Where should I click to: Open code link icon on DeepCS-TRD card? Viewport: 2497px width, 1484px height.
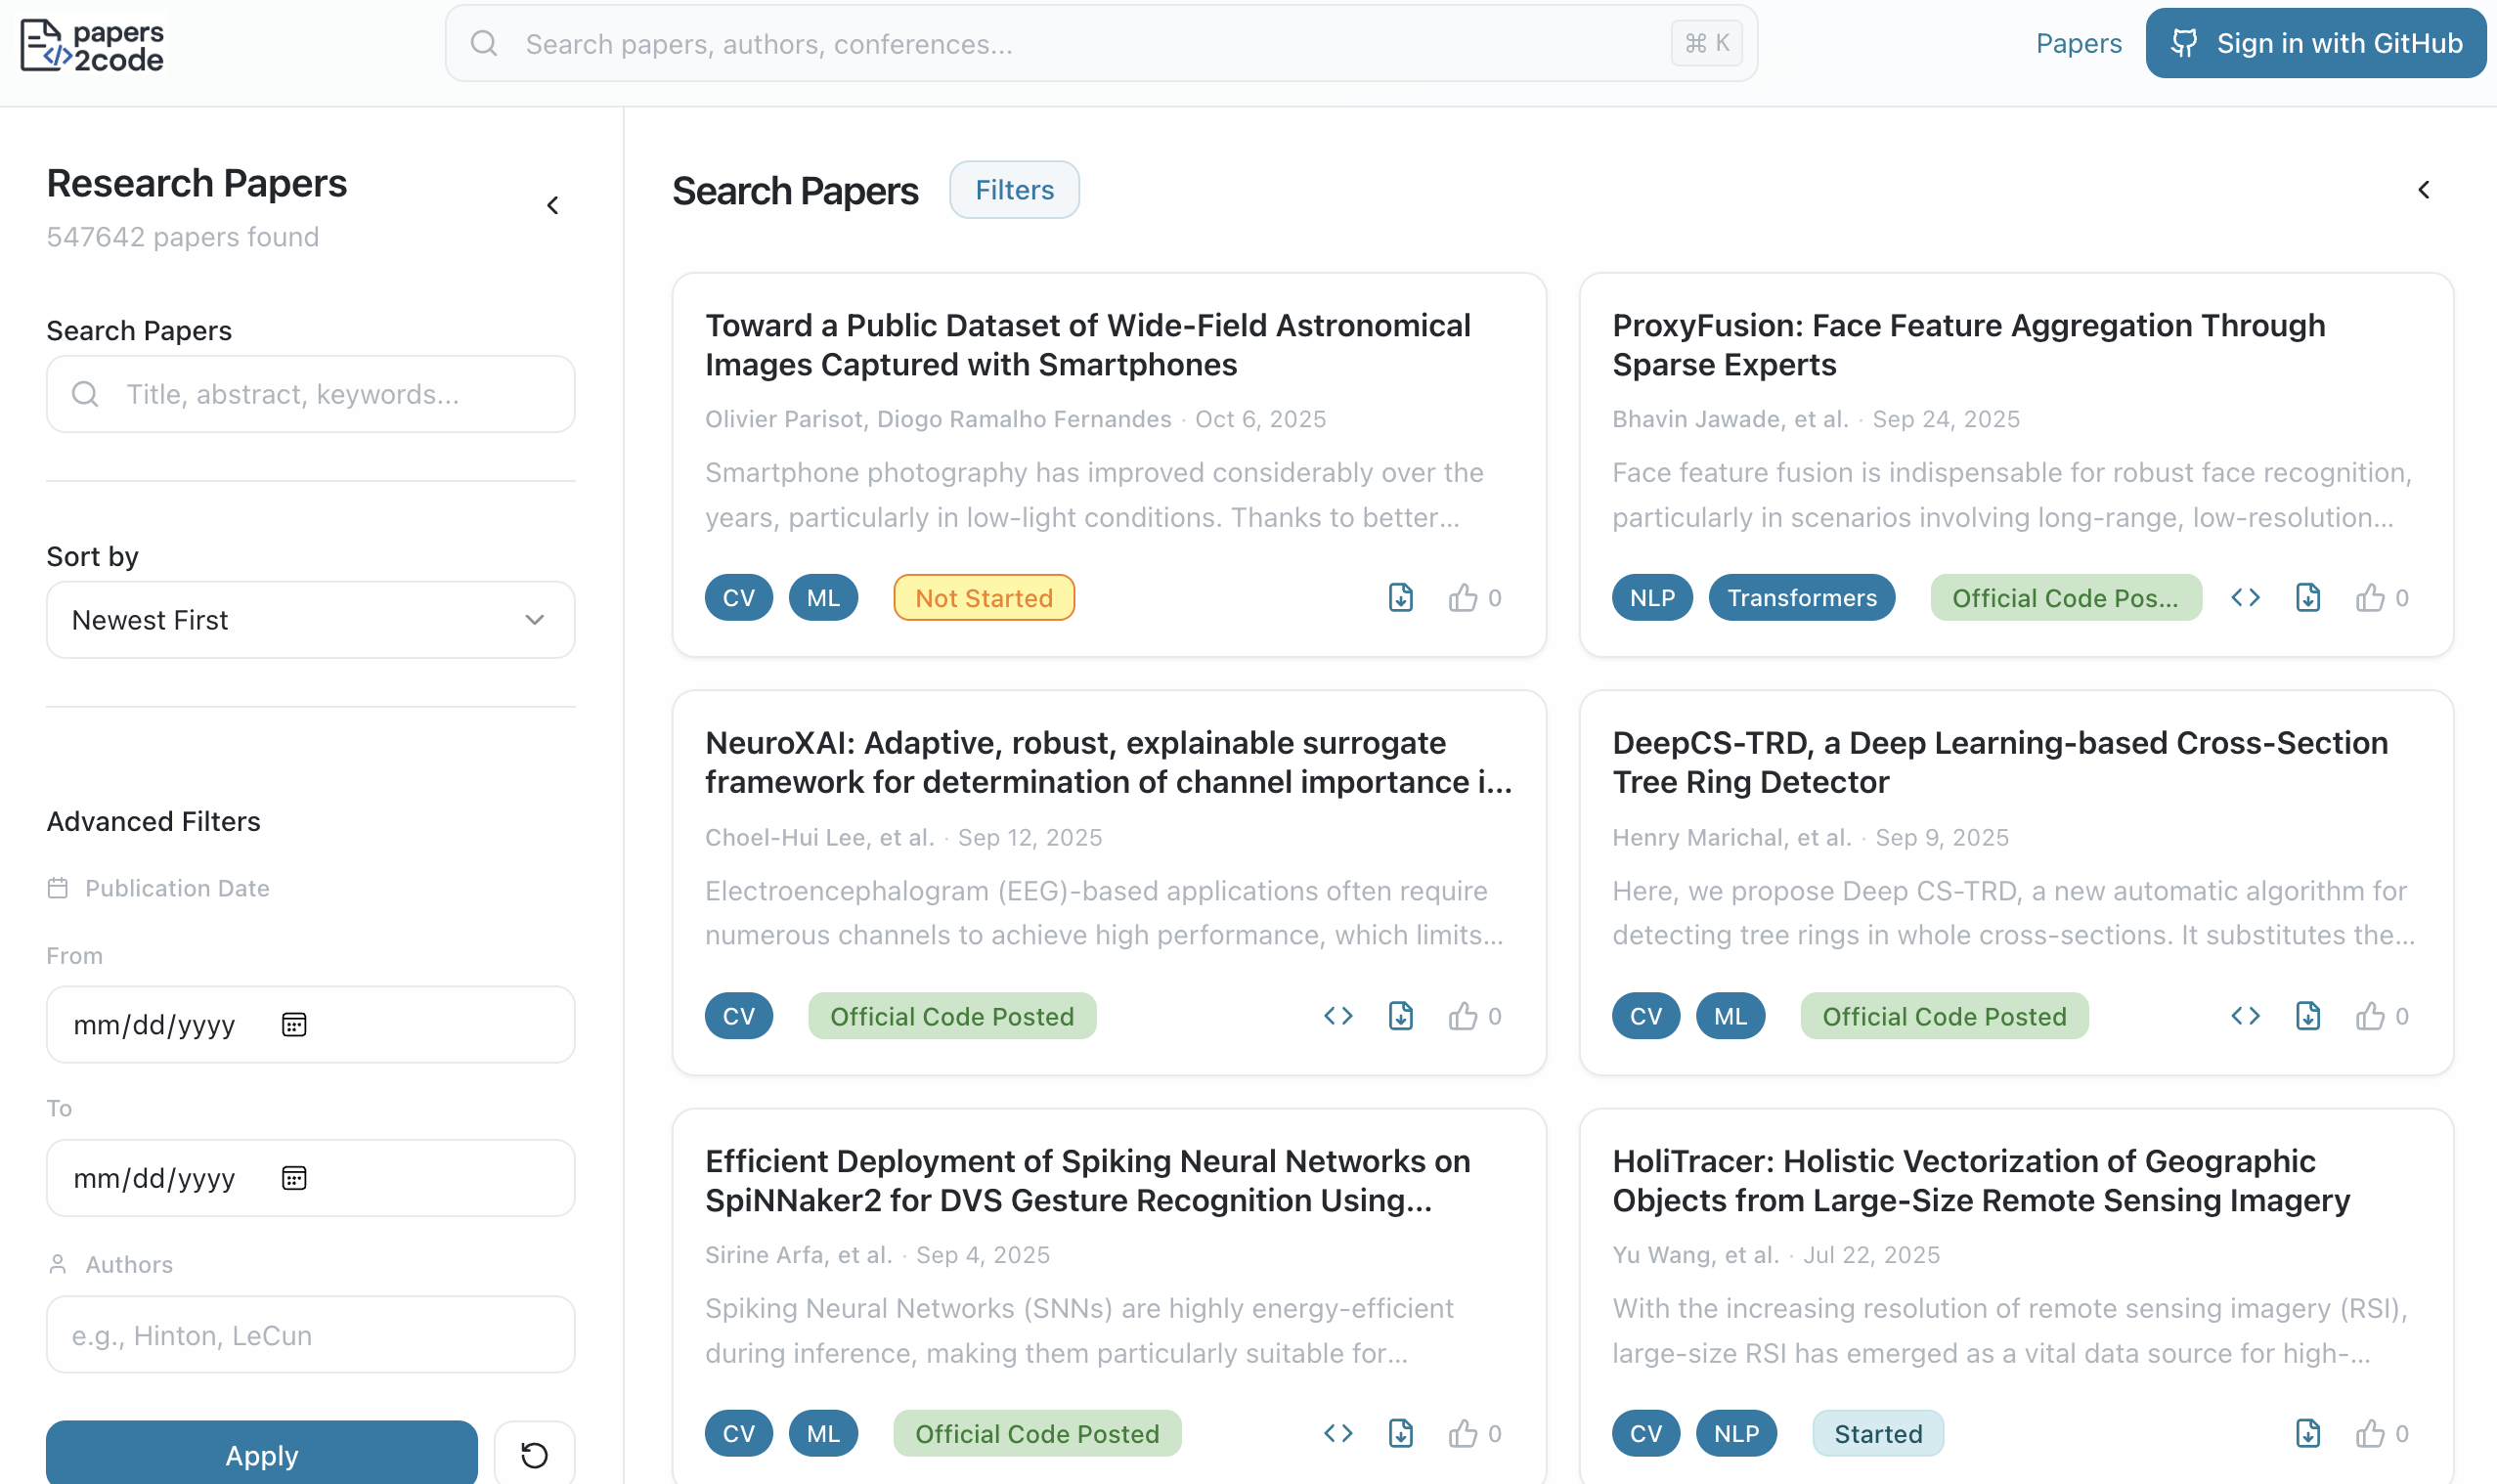pos(2245,1016)
